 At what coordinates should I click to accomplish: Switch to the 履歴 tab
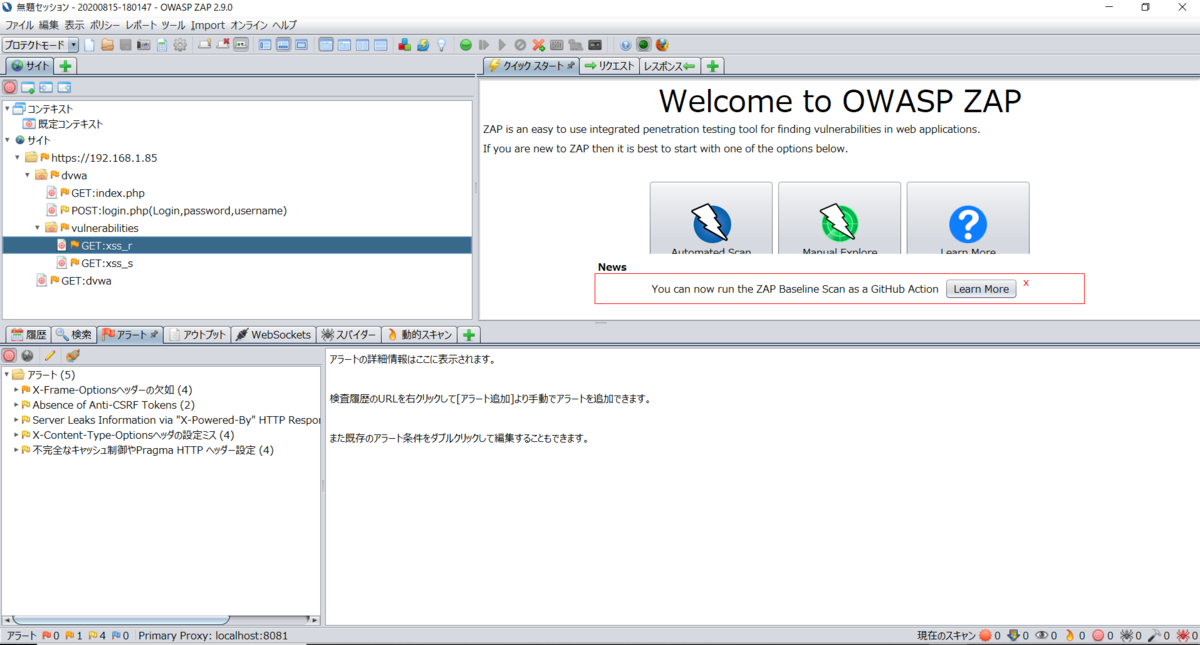click(28, 334)
